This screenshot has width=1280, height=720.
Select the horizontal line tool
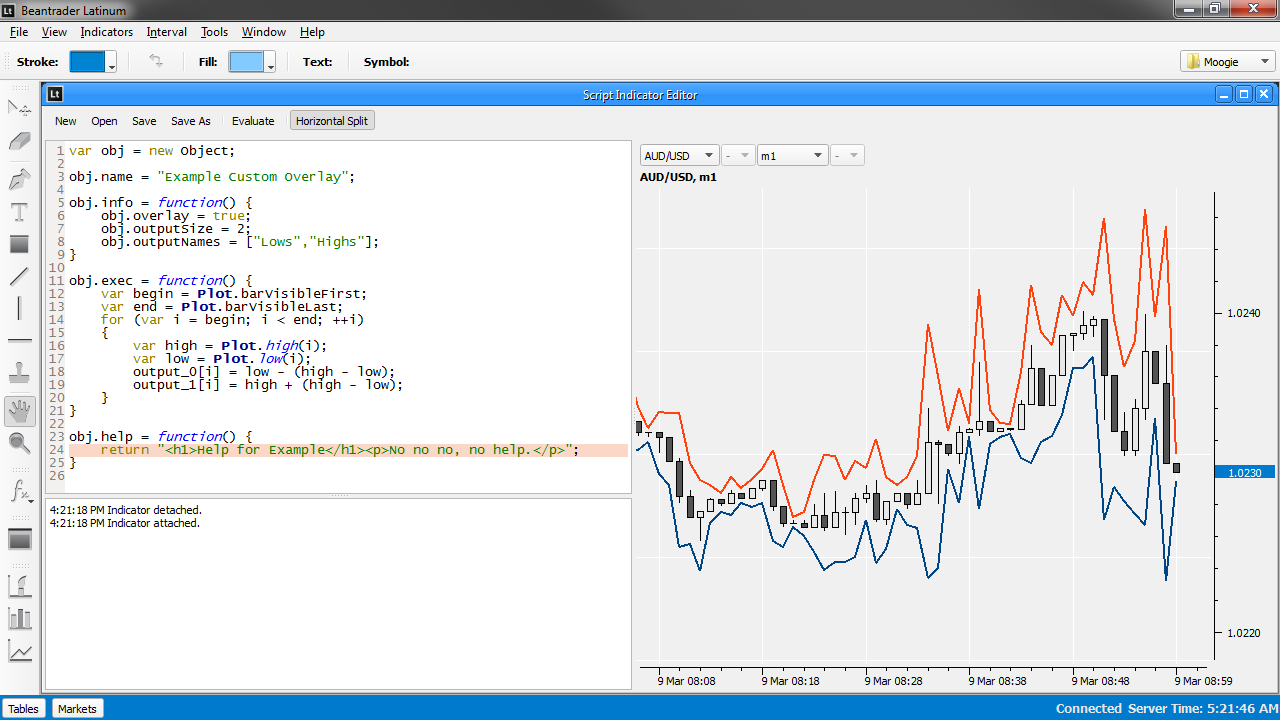[19, 341]
